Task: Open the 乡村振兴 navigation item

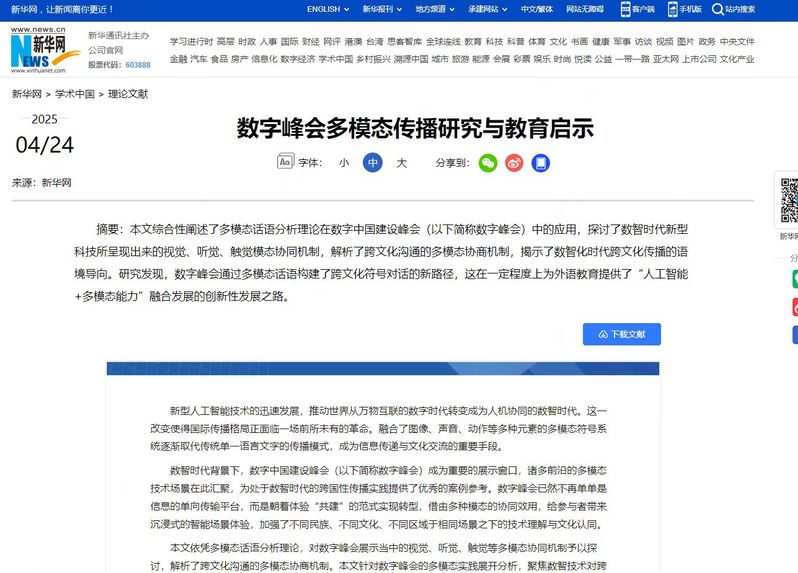Action: coord(374,59)
